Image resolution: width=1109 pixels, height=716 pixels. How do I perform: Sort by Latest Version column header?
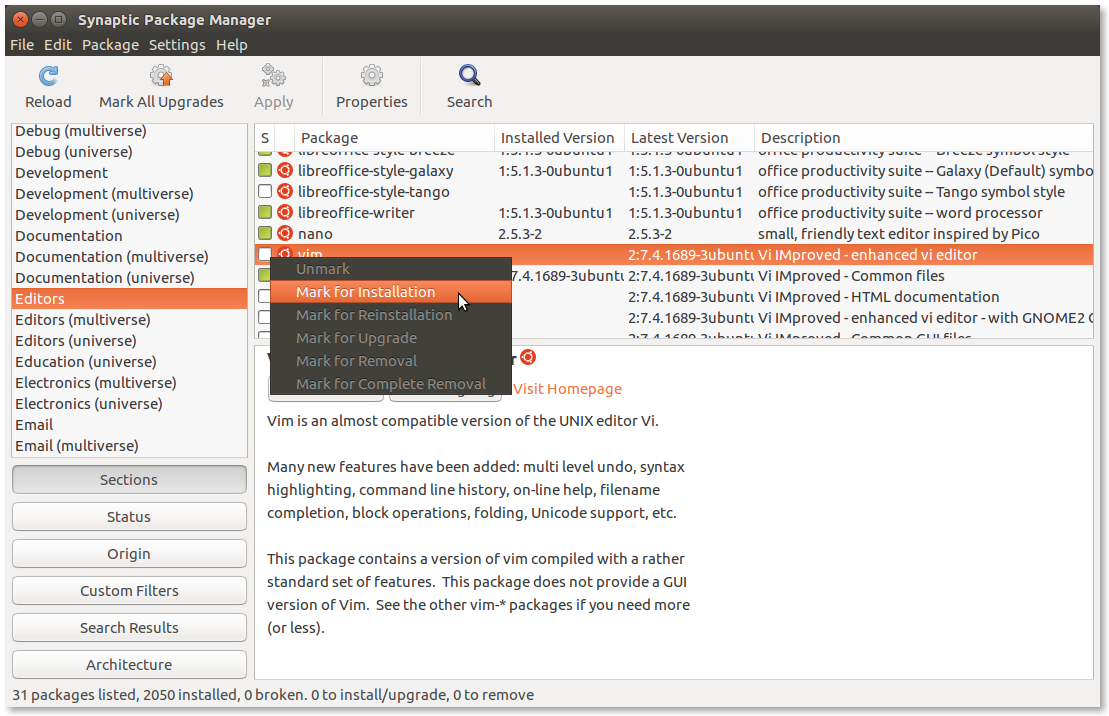pos(689,138)
